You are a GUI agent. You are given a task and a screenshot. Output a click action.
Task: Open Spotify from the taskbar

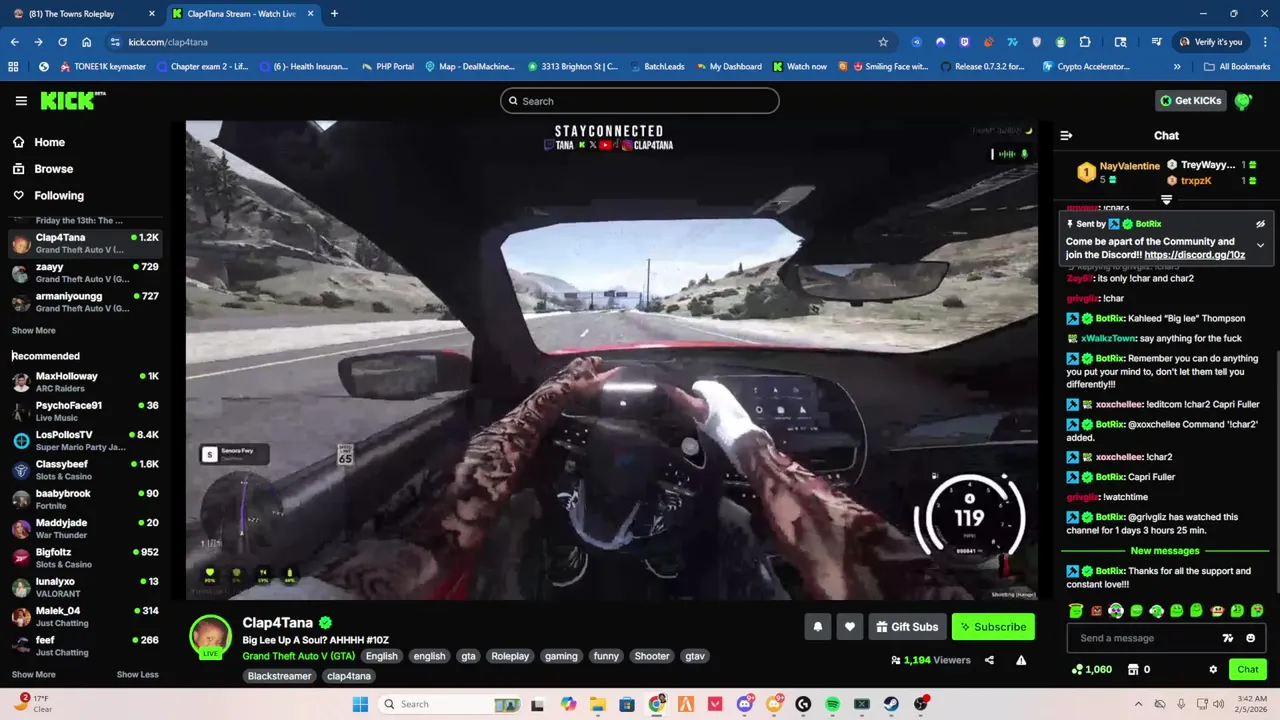click(x=833, y=704)
